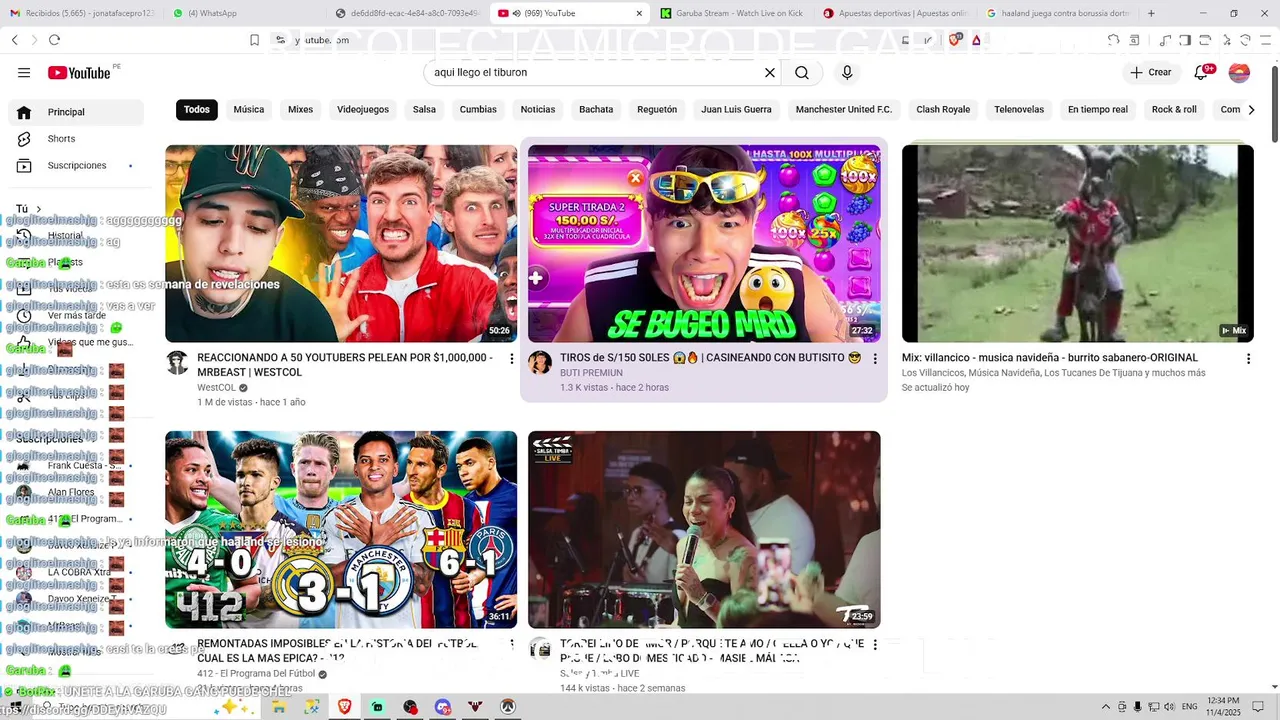
Task: Open the account avatar menu
Action: [x=1239, y=72]
